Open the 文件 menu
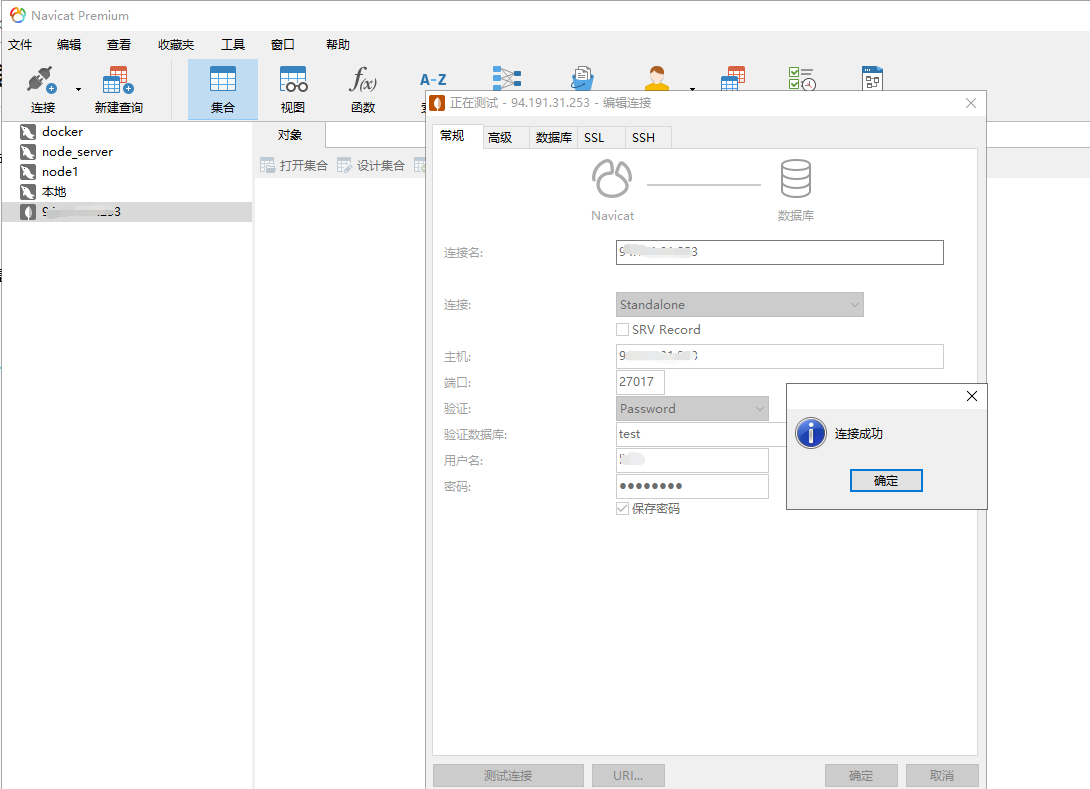This screenshot has height=789, width=1090. (x=19, y=44)
